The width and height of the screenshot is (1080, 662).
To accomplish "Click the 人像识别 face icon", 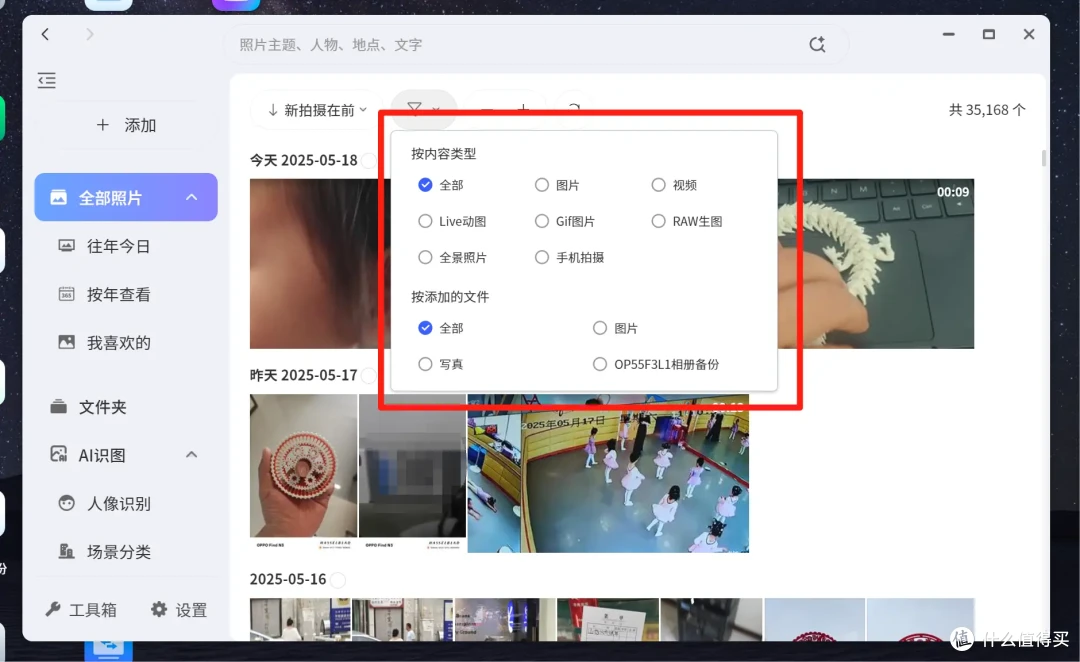I will (66, 503).
